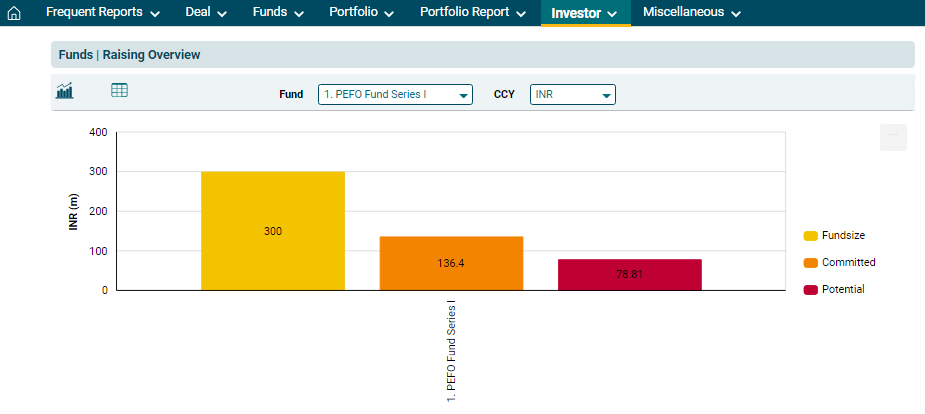925x414 pixels.
Task: Click the yellow Fundsize legend color swatch
Action: 811,236
